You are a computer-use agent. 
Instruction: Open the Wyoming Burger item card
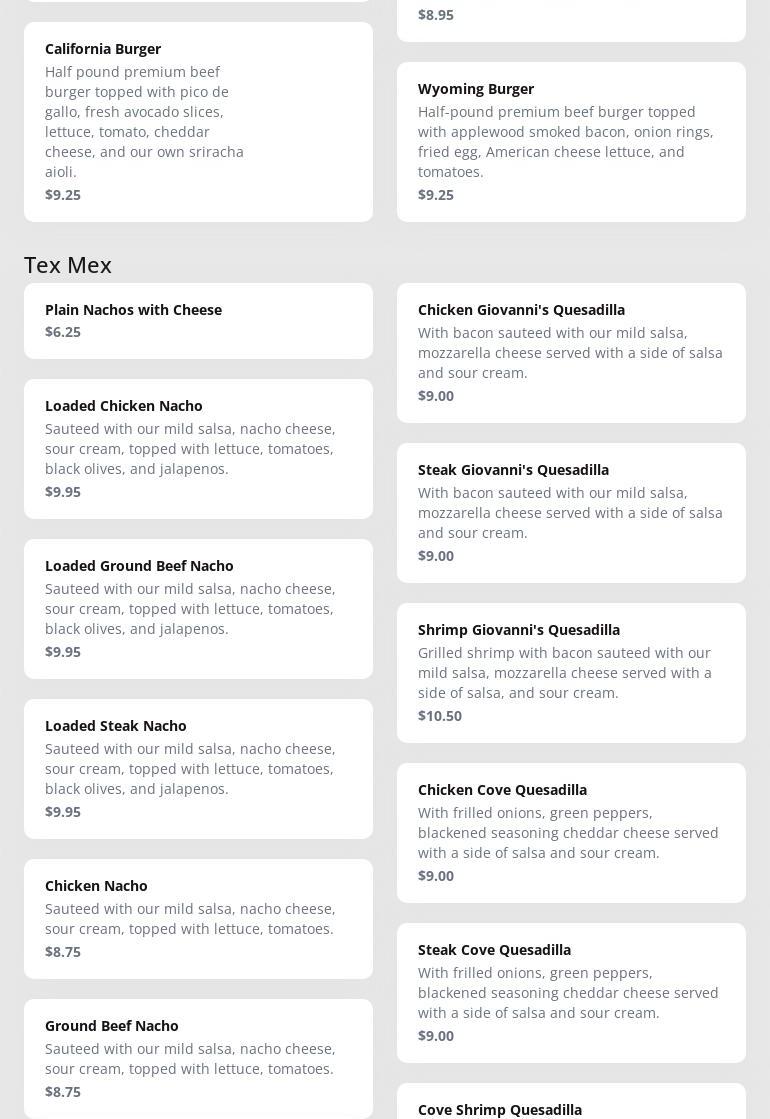click(x=571, y=142)
